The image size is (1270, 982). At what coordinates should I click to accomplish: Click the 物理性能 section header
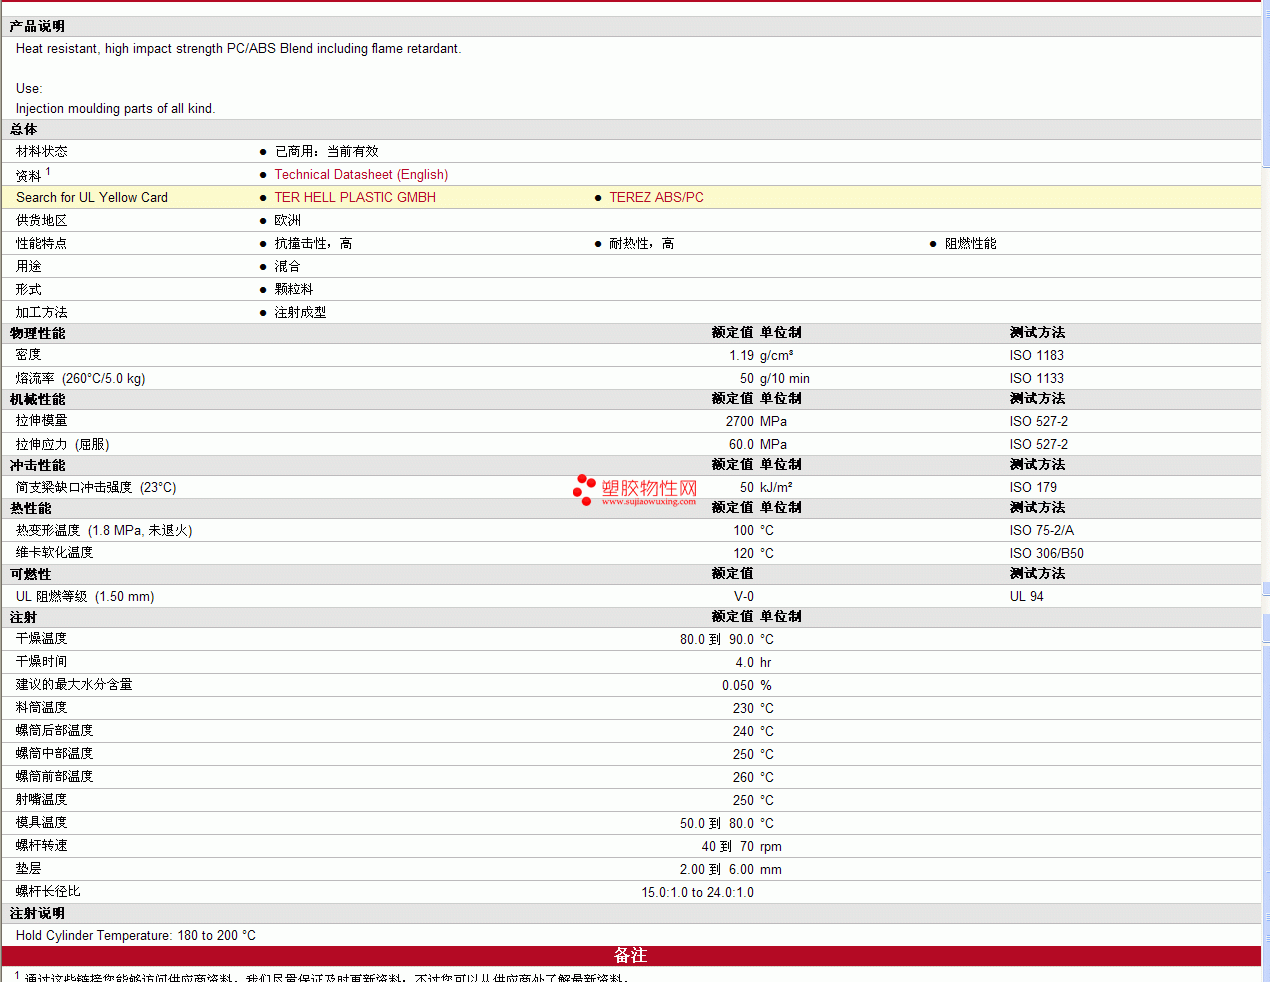point(37,334)
